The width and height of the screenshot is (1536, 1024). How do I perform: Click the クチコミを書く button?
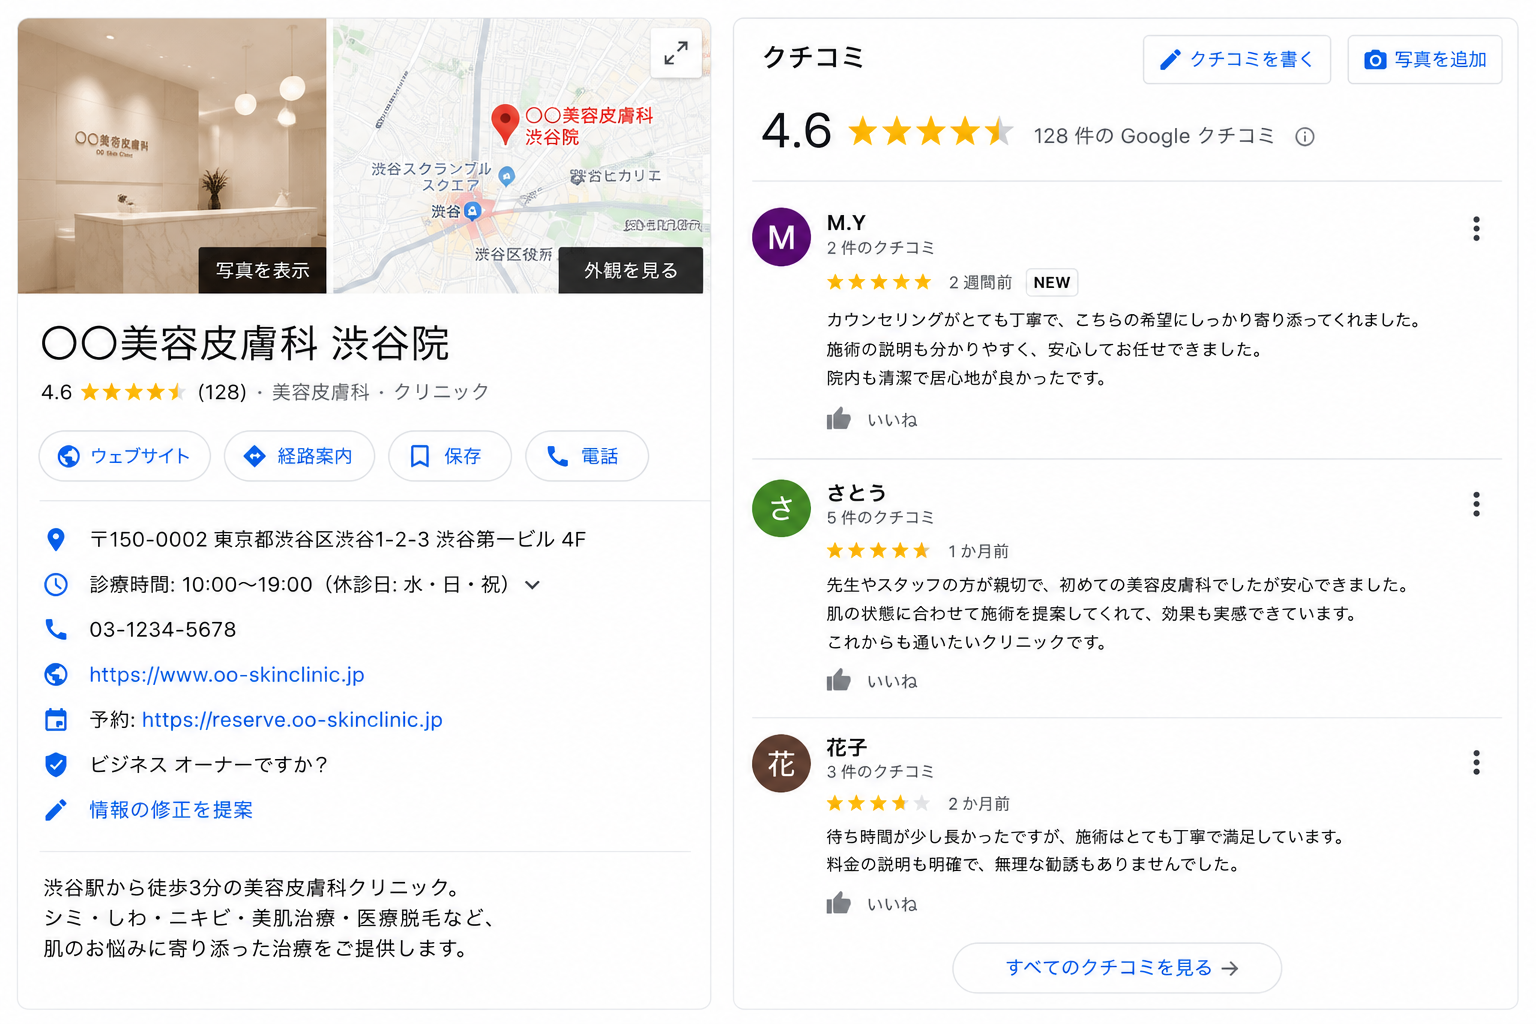[x=1237, y=60]
